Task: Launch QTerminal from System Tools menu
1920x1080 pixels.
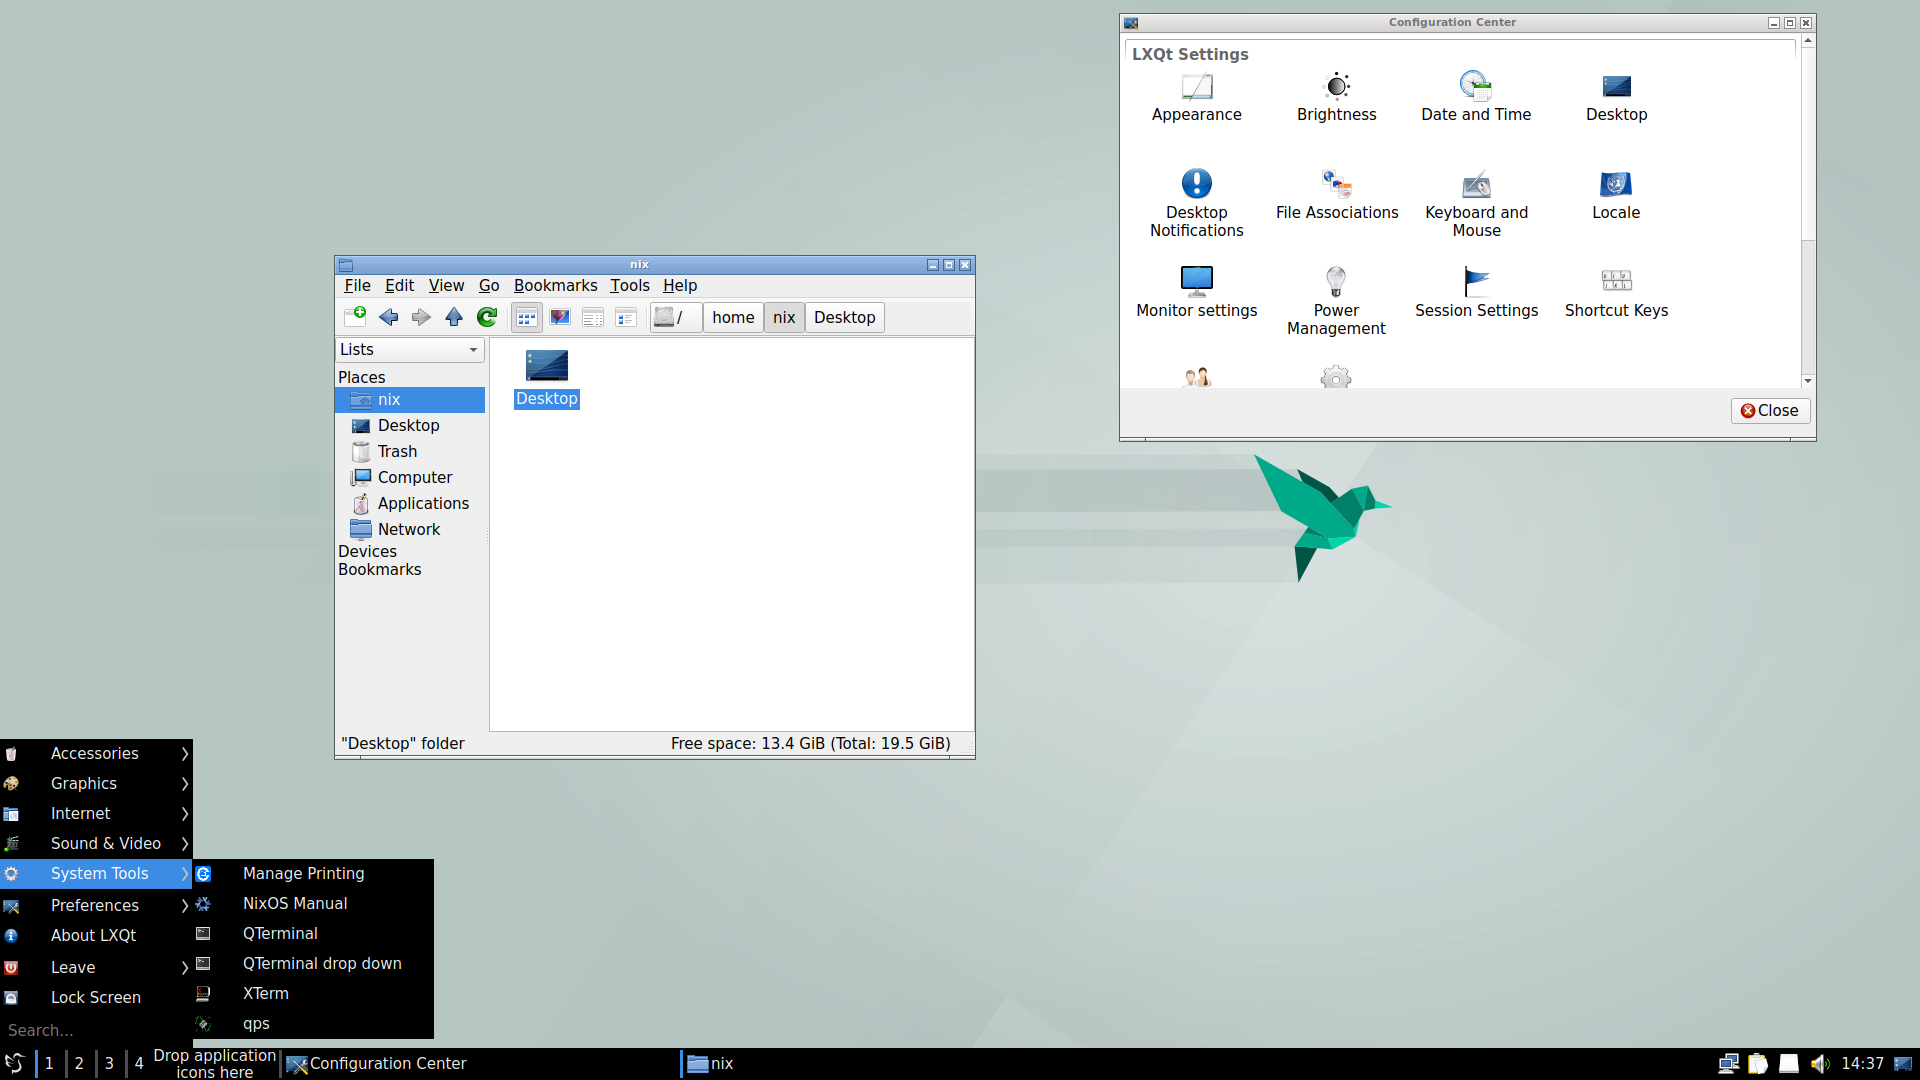Action: click(x=280, y=933)
